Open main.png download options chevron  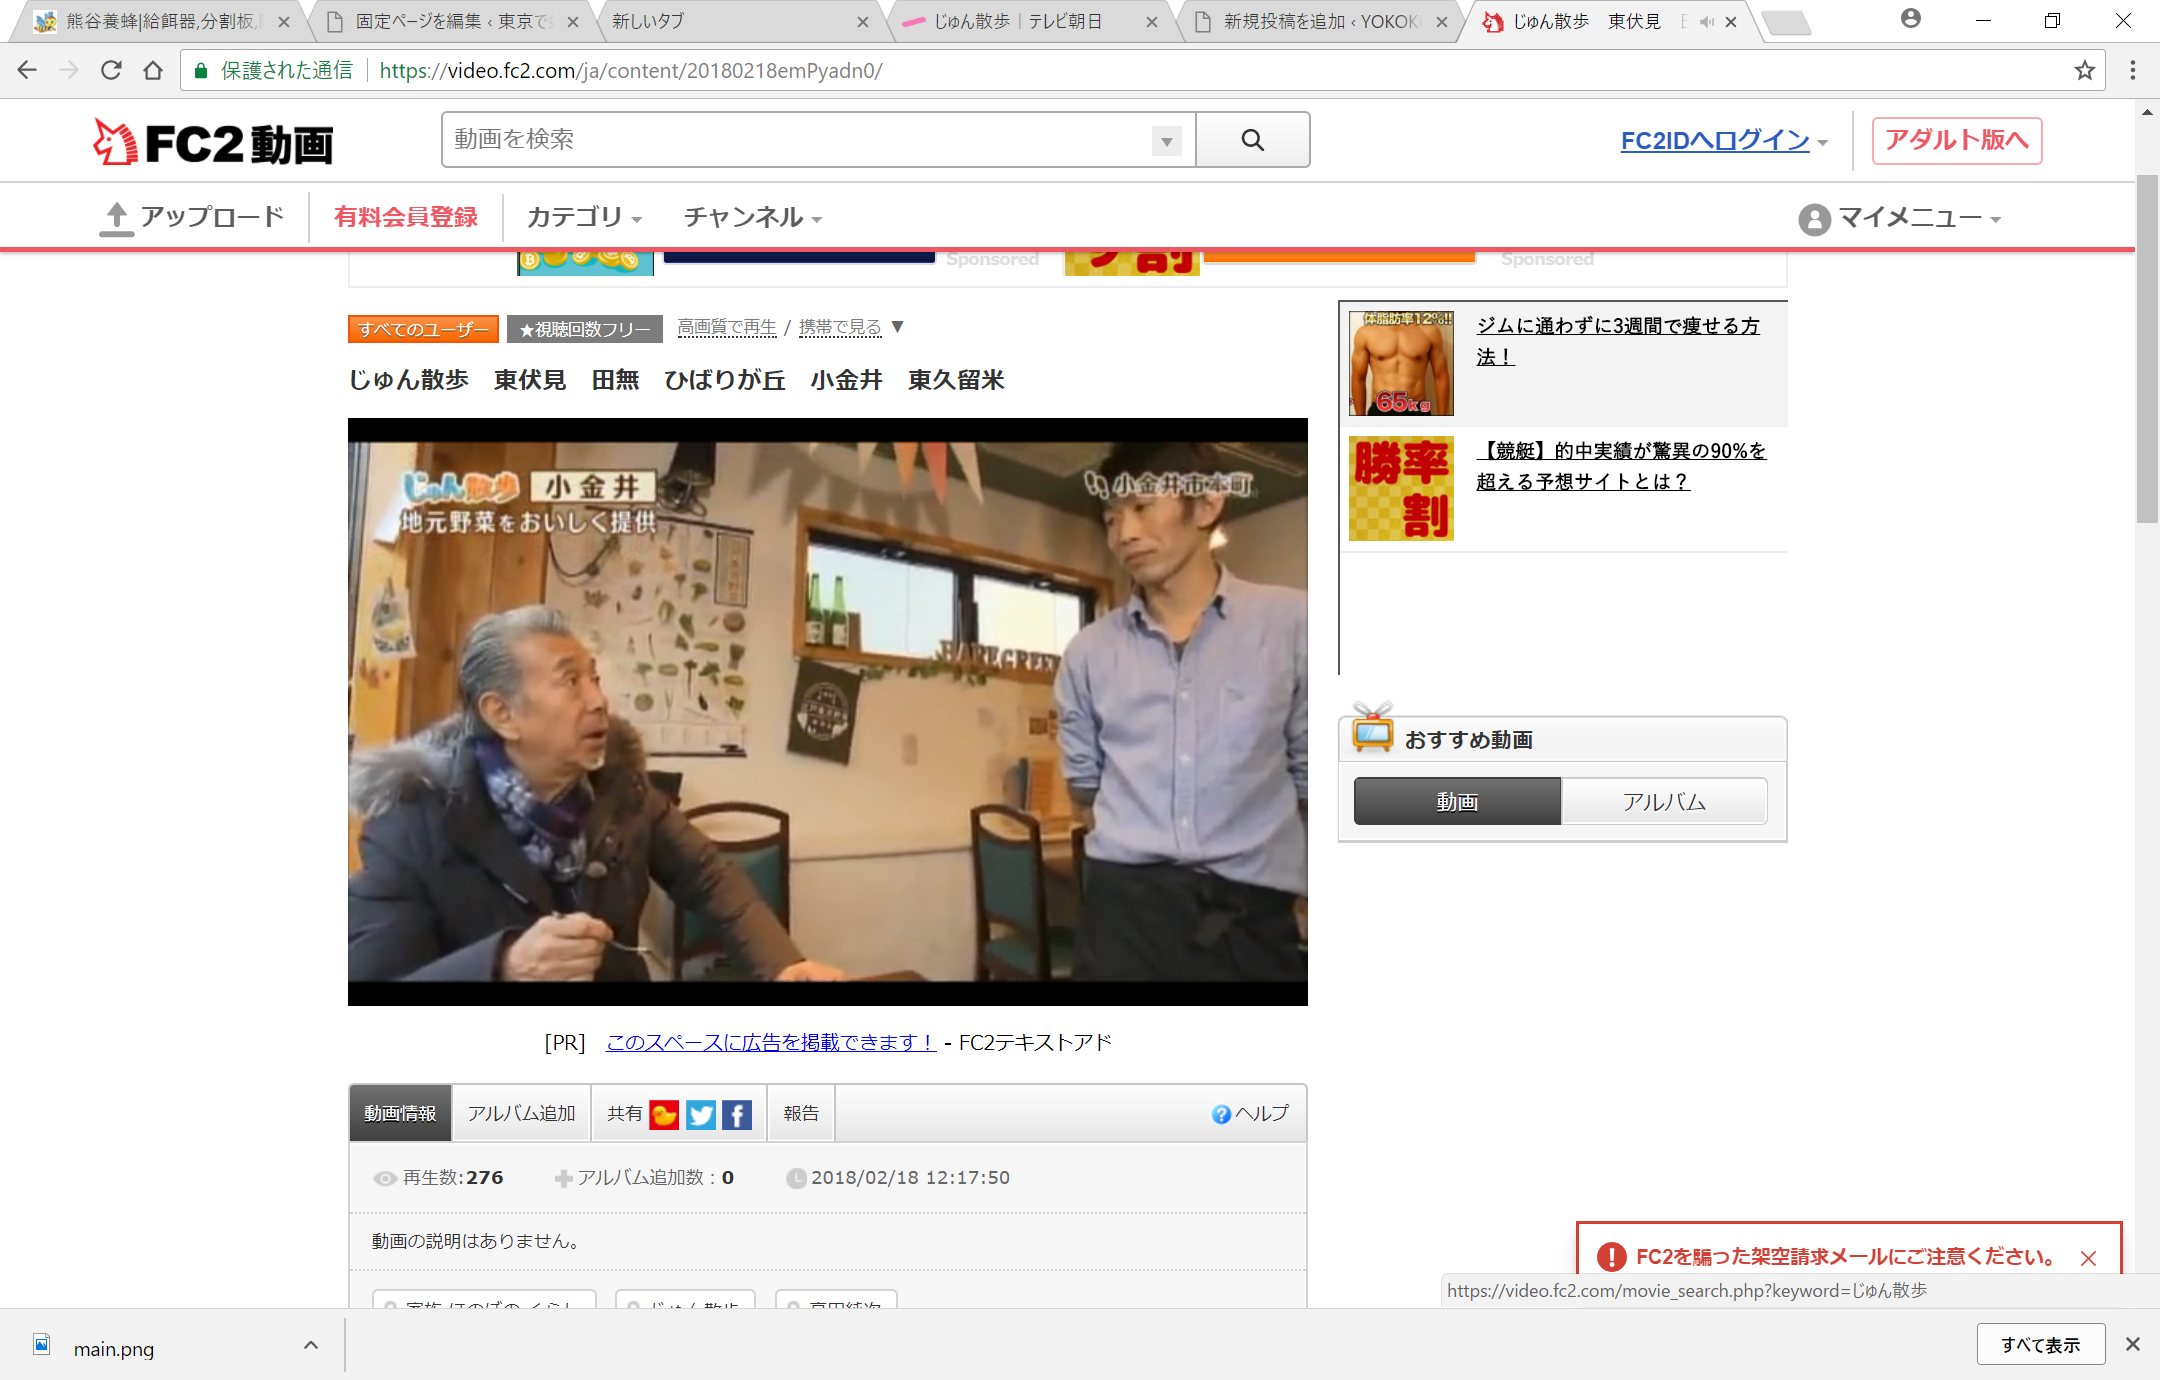pyautogui.click(x=311, y=1345)
